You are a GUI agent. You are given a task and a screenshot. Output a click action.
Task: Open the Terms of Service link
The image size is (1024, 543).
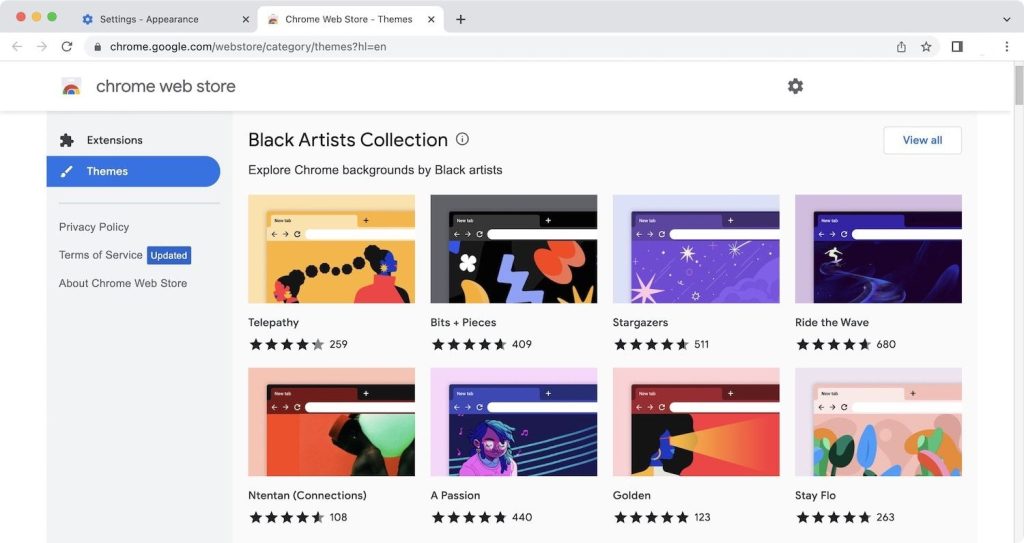tap(101, 255)
